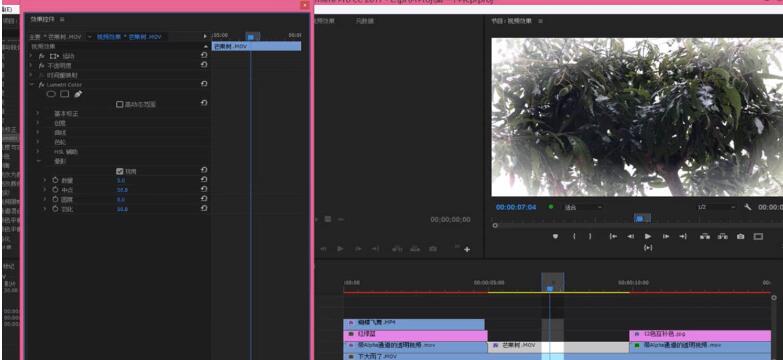Toggle the fx switch for Motion 运动
The height and width of the screenshot is (360, 783).
[x=42, y=56]
